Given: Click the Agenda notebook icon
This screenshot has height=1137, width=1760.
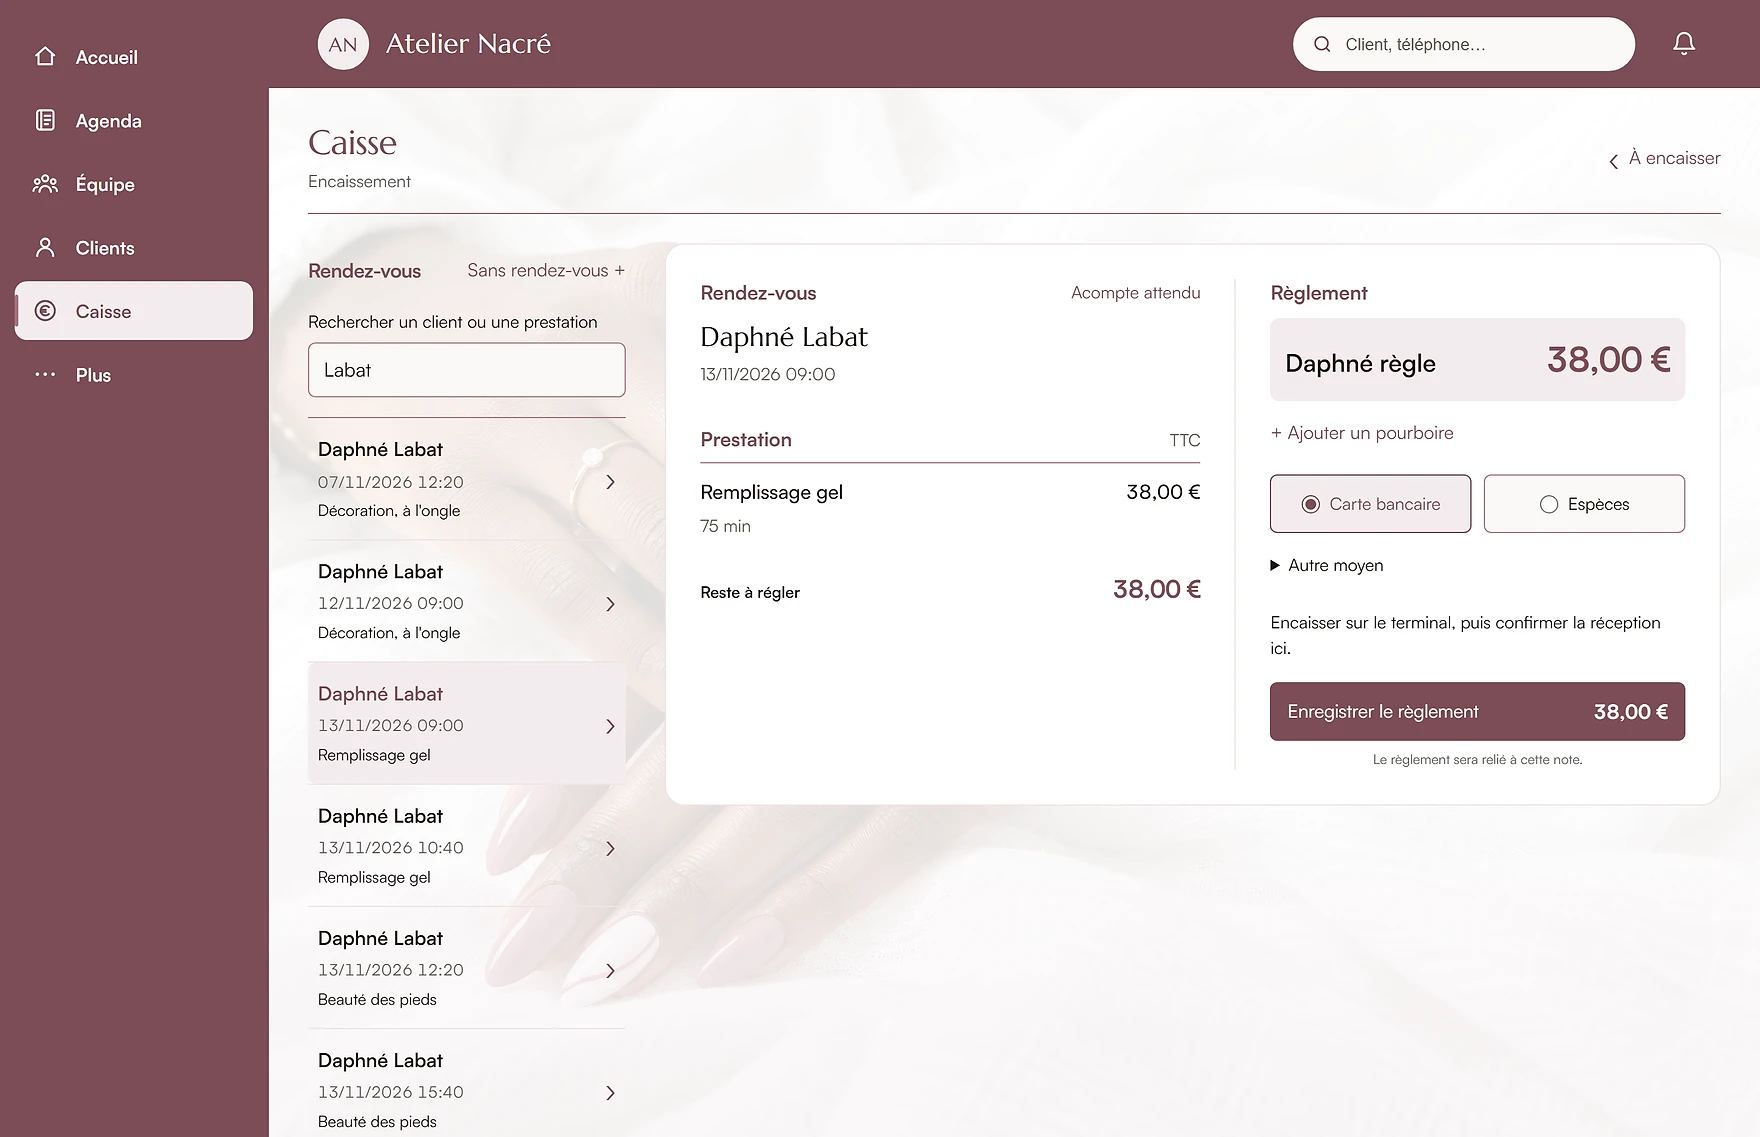Looking at the screenshot, I should [x=45, y=120].
